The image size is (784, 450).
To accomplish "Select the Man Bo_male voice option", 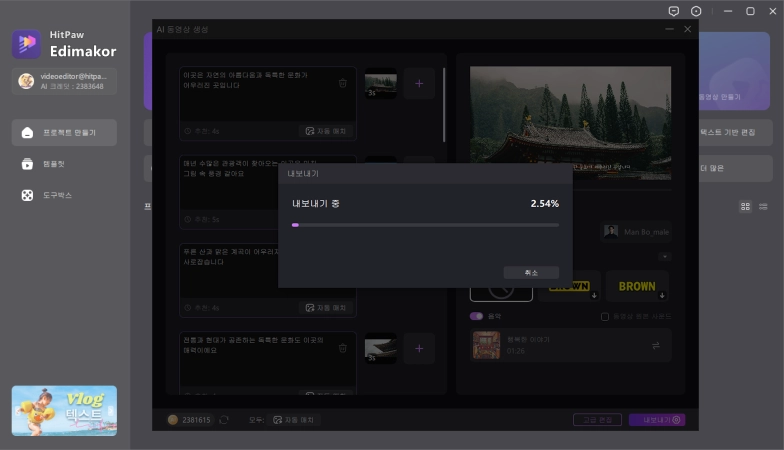I will pos(636,232).
